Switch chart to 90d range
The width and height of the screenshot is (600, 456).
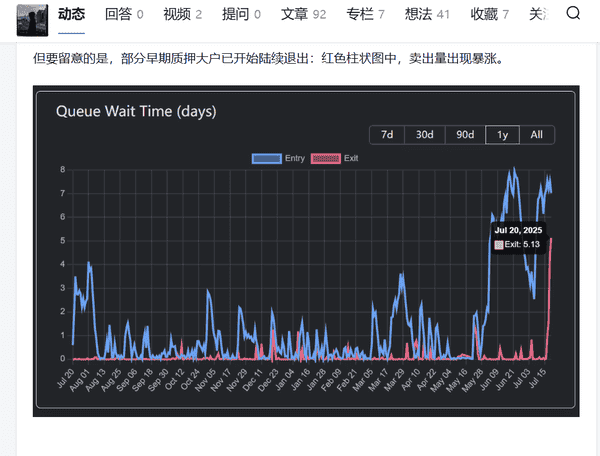tap(465, 135)
